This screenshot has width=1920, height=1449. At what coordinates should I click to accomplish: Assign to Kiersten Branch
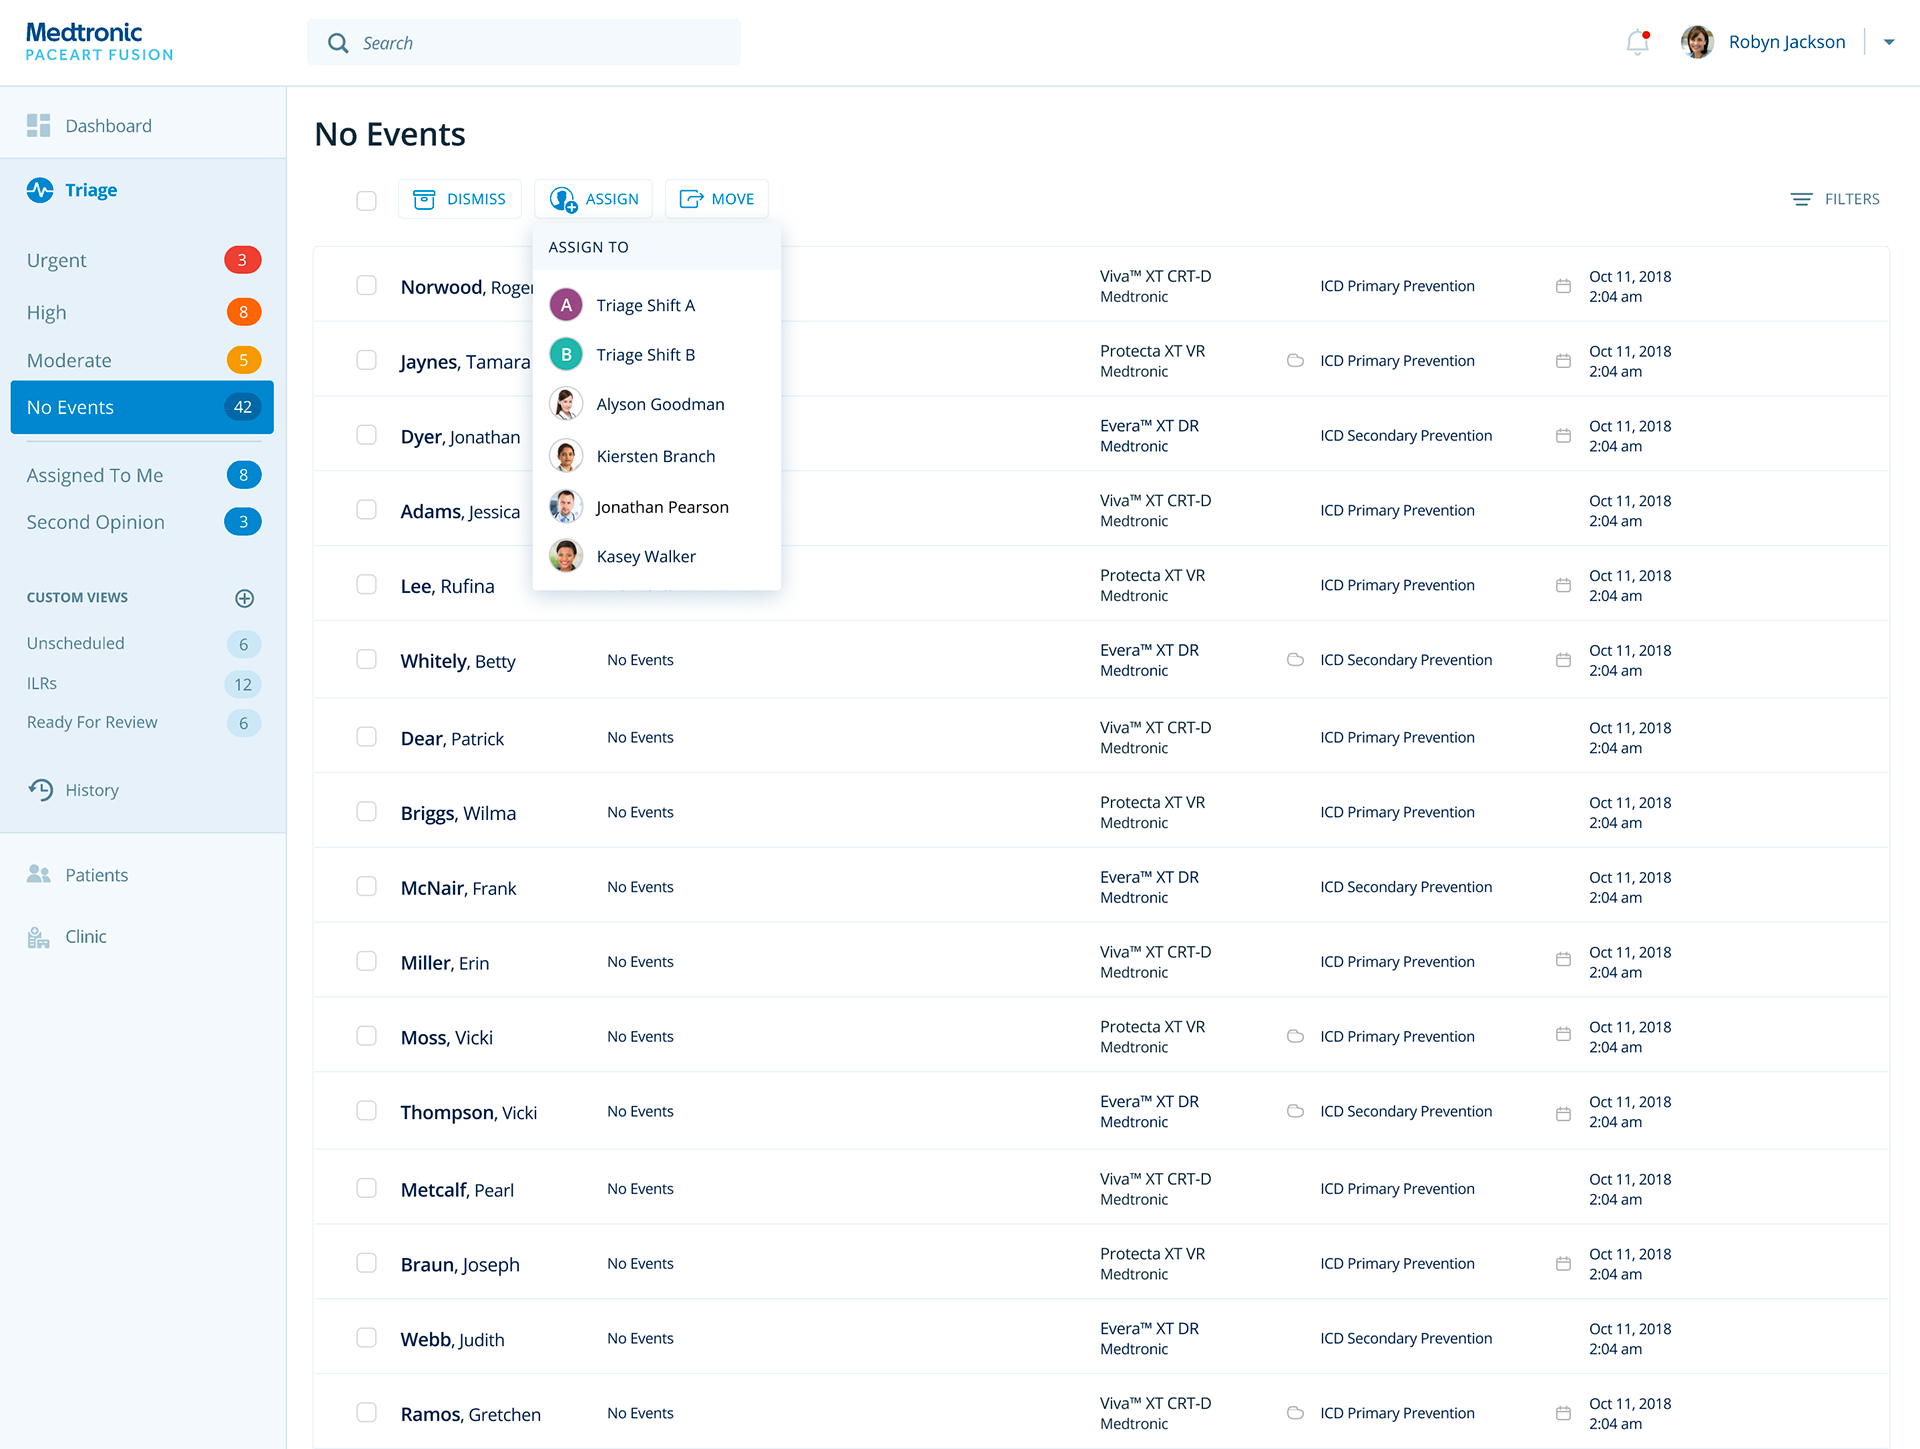(657, 456)
